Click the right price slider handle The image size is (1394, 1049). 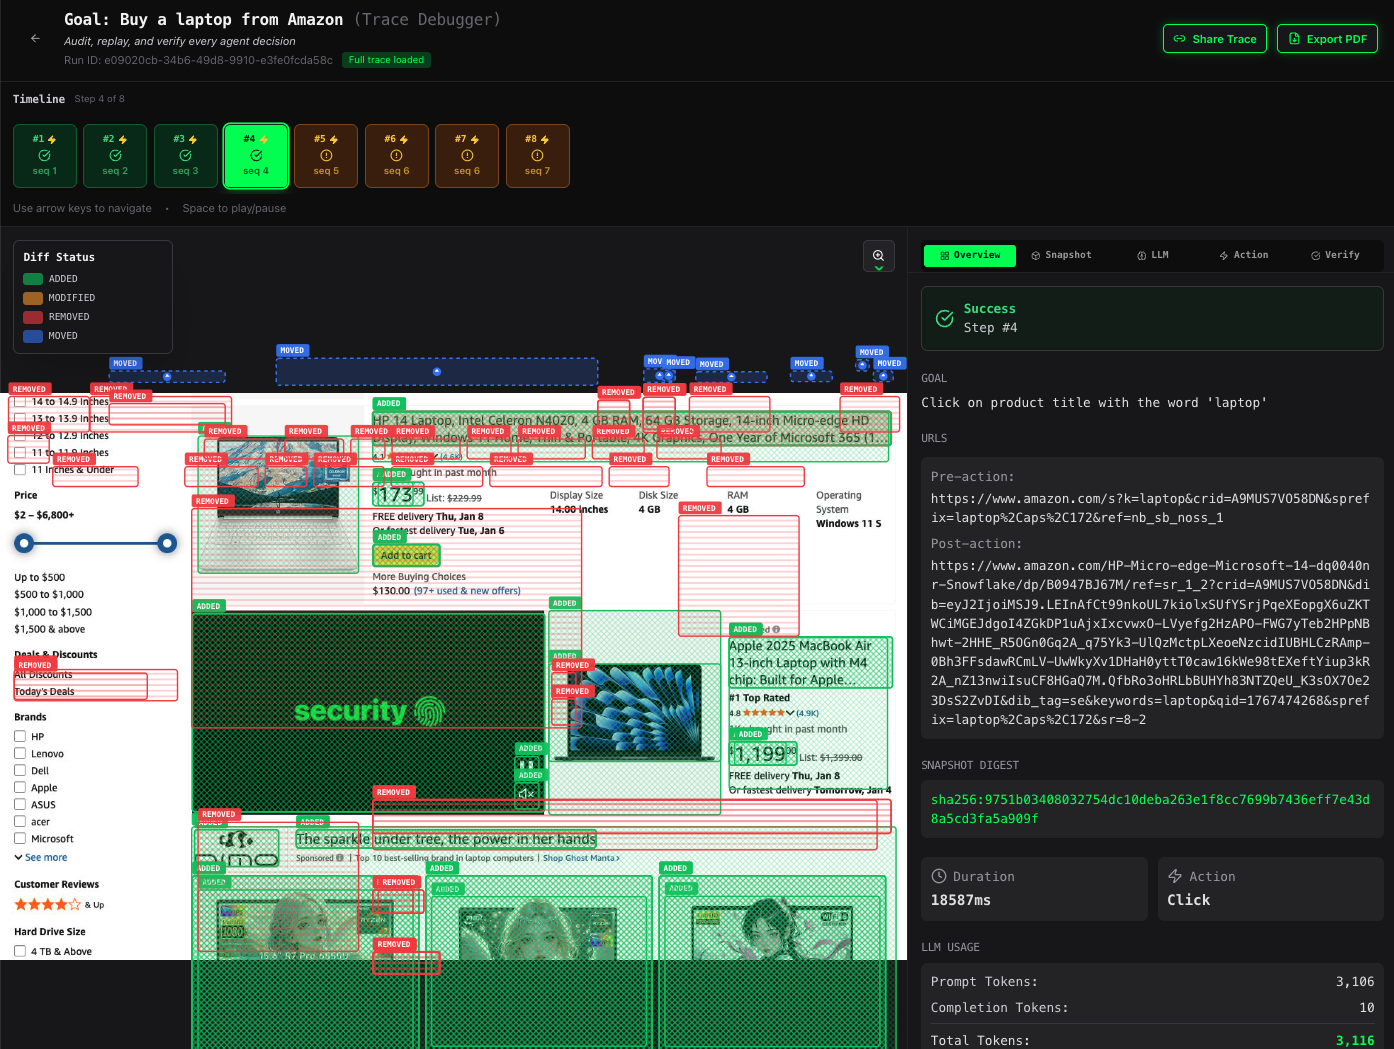[x=167, y=543]
